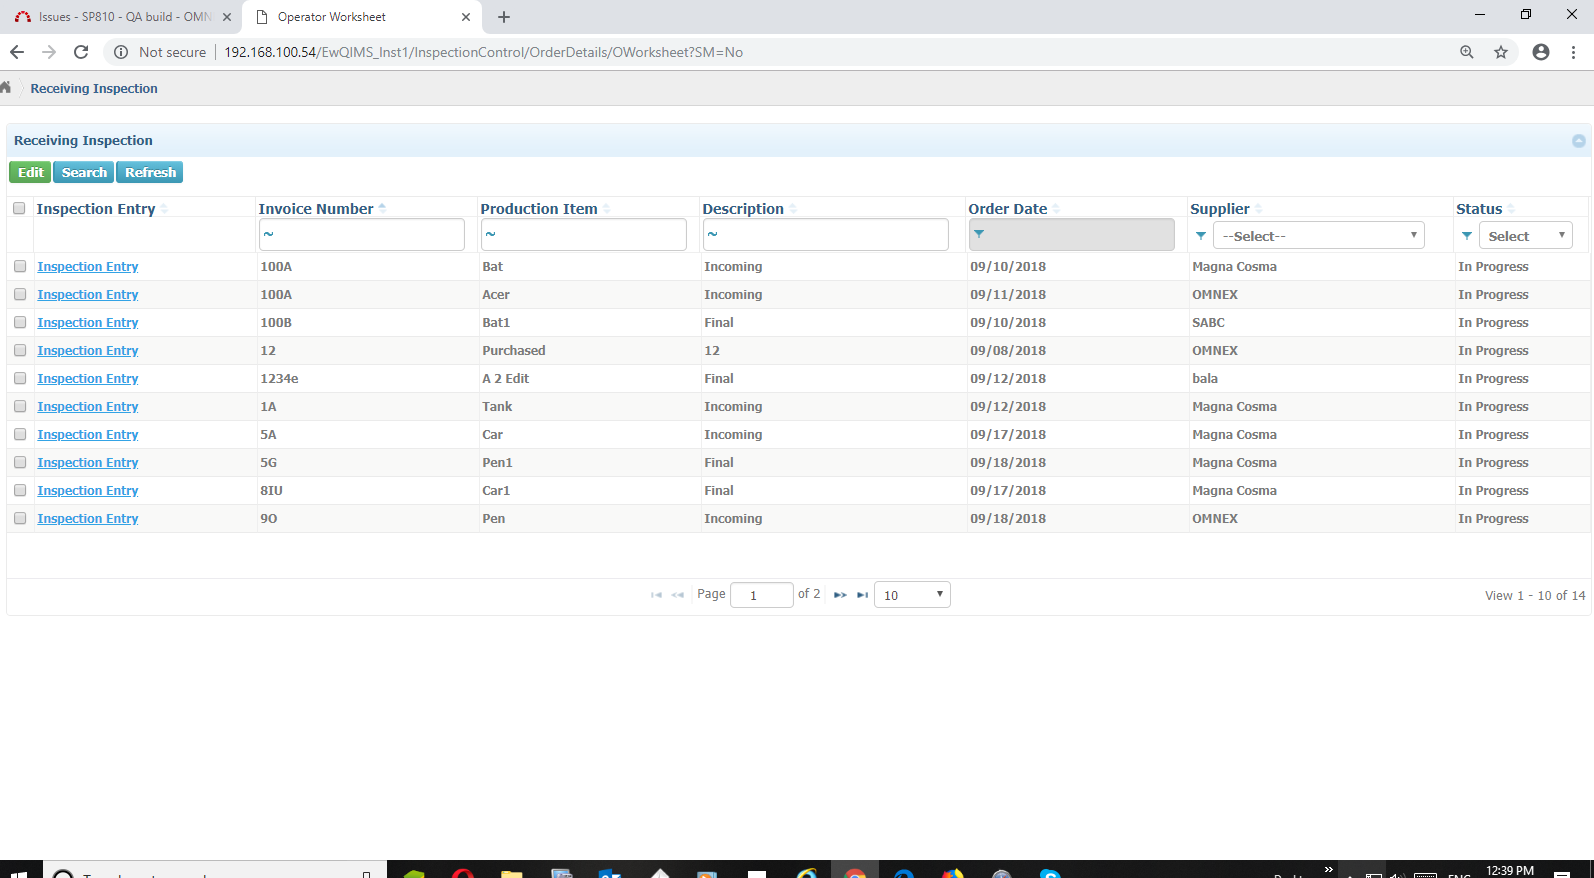Jump to last page of grid
Screen dimensions: 1594x878
click(862, 595)
